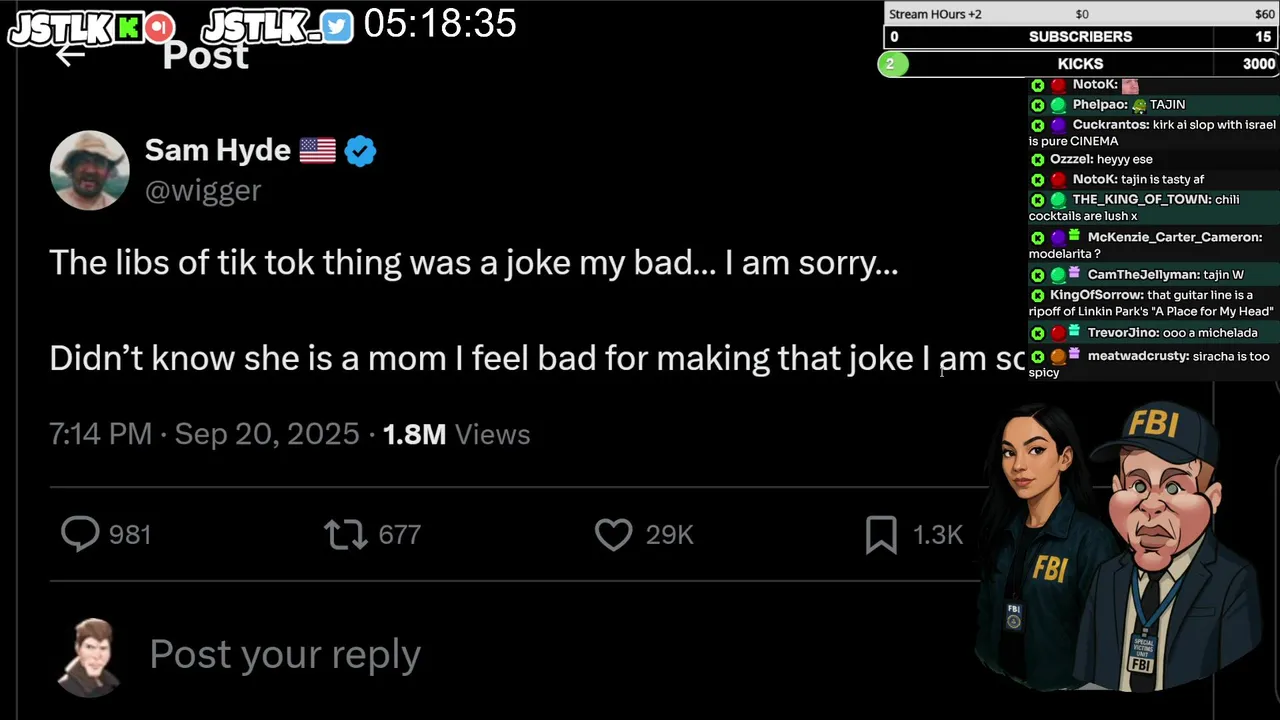Click the 1.8M Views count
Screen dimensions: 1280x720
(456, 434)
